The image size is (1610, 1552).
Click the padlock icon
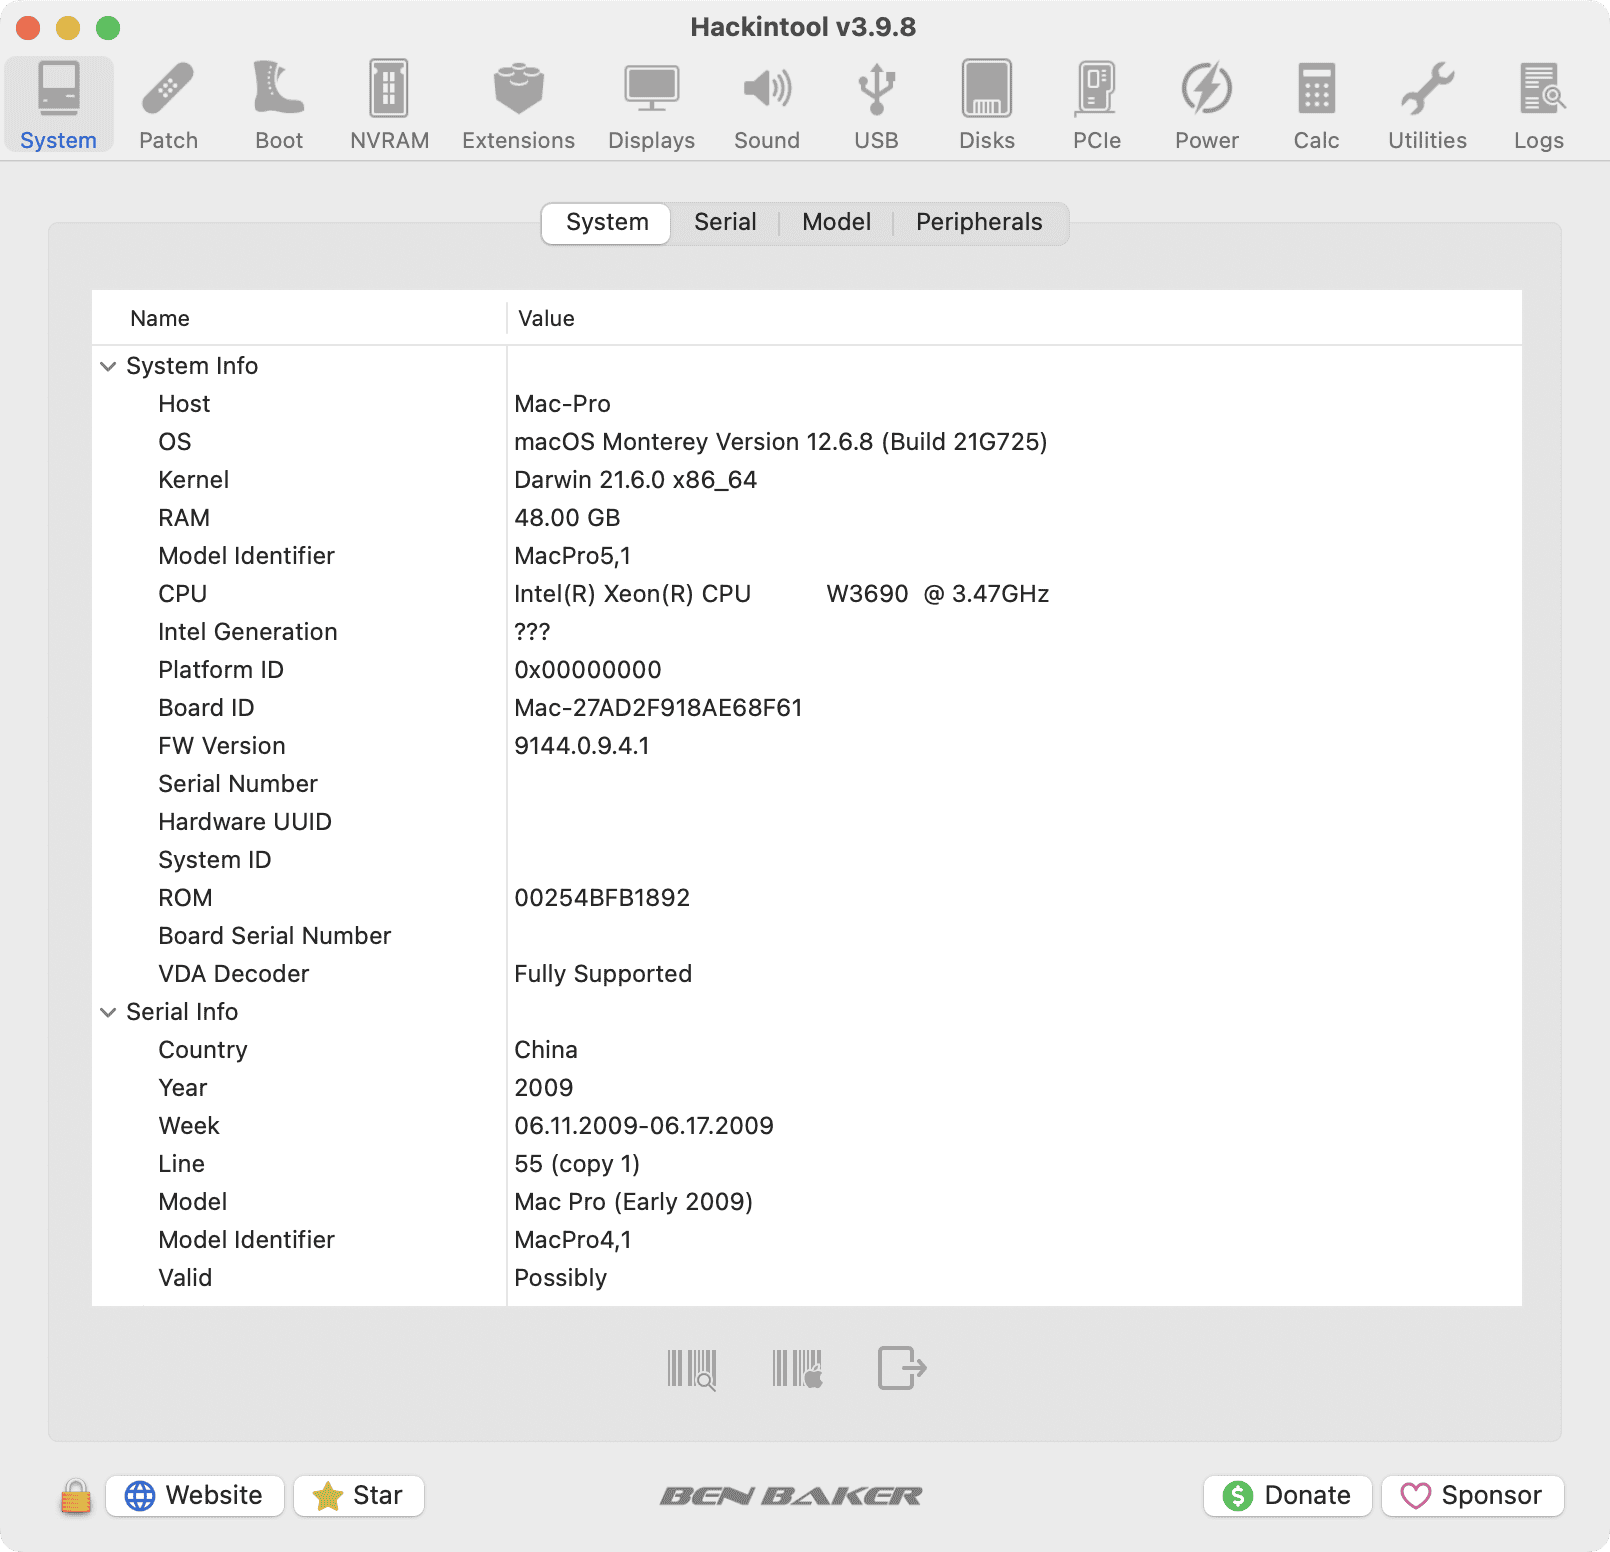click(x=76, y=1497)
